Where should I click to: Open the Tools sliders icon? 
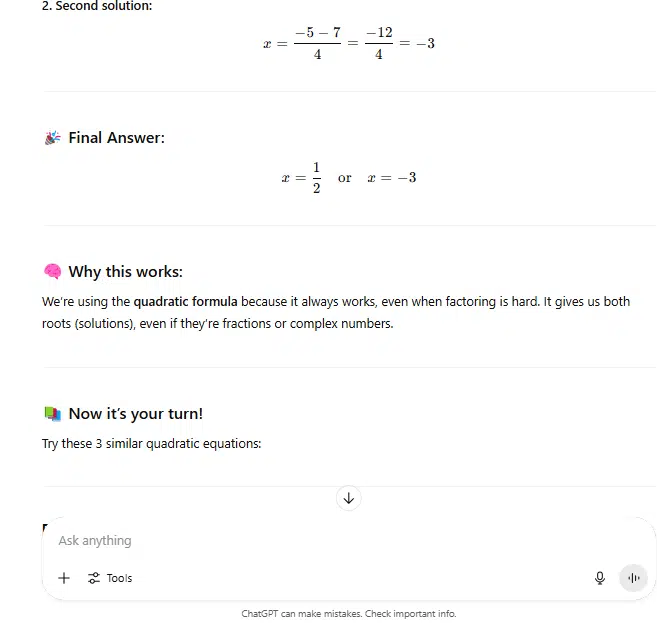[x=93, y=578]
